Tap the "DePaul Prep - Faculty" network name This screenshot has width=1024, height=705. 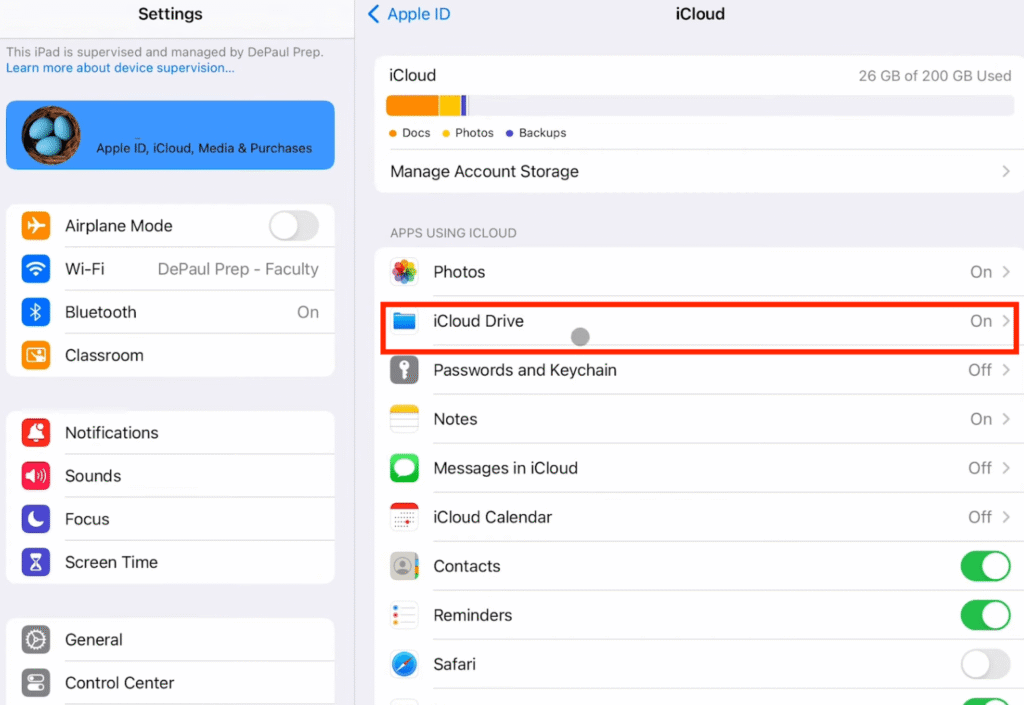[238, 269]
